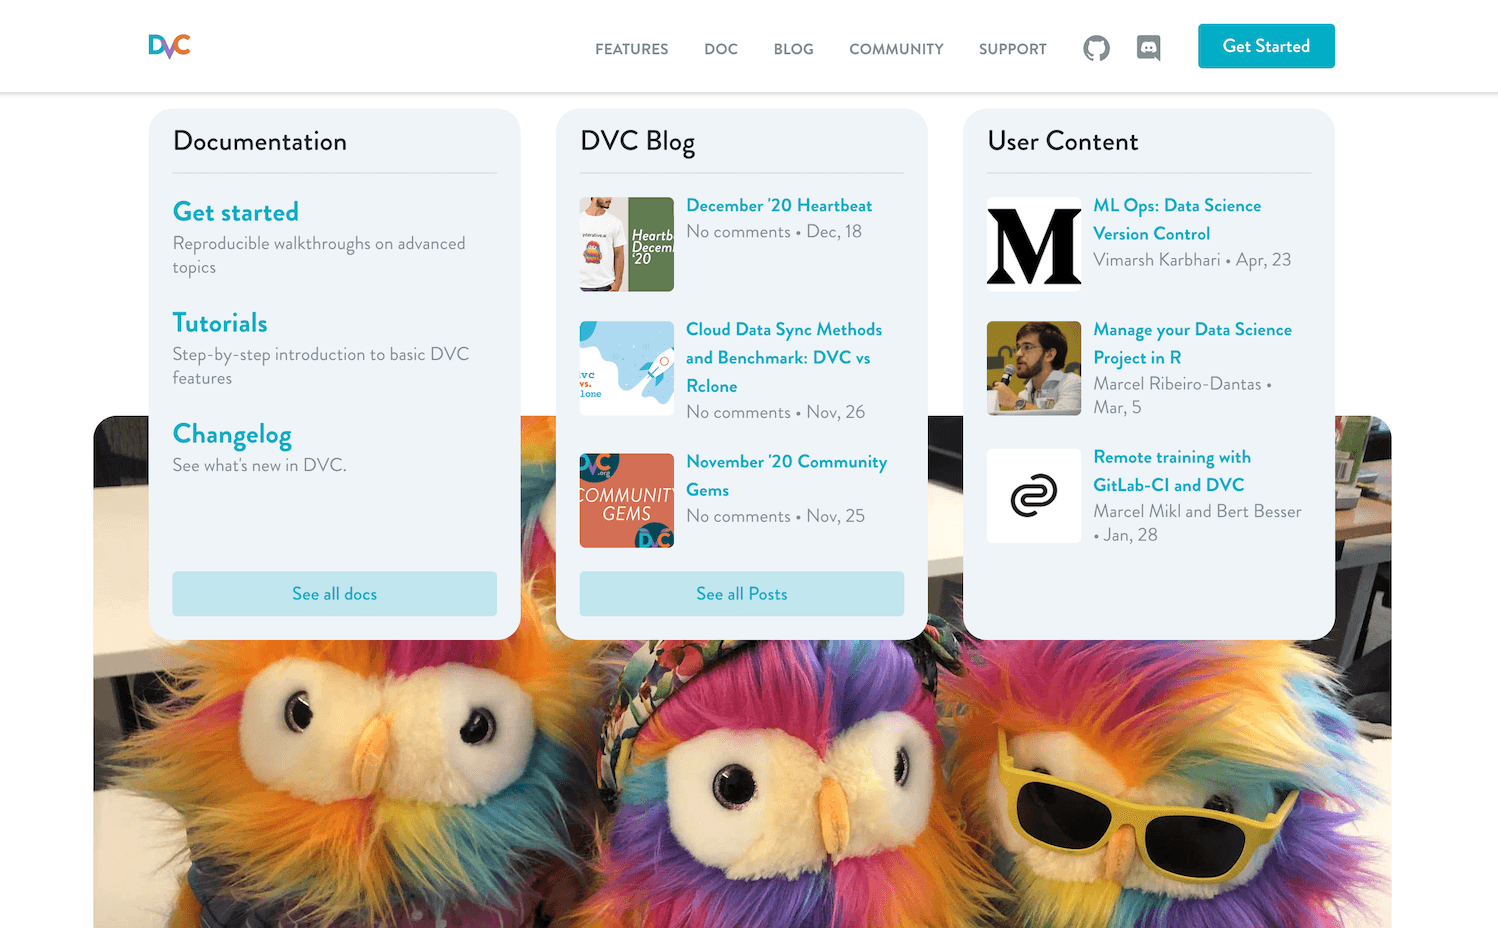Open the Discord community icon
This screenshot has height=928, width=1498.
(x=1148, y=47)
